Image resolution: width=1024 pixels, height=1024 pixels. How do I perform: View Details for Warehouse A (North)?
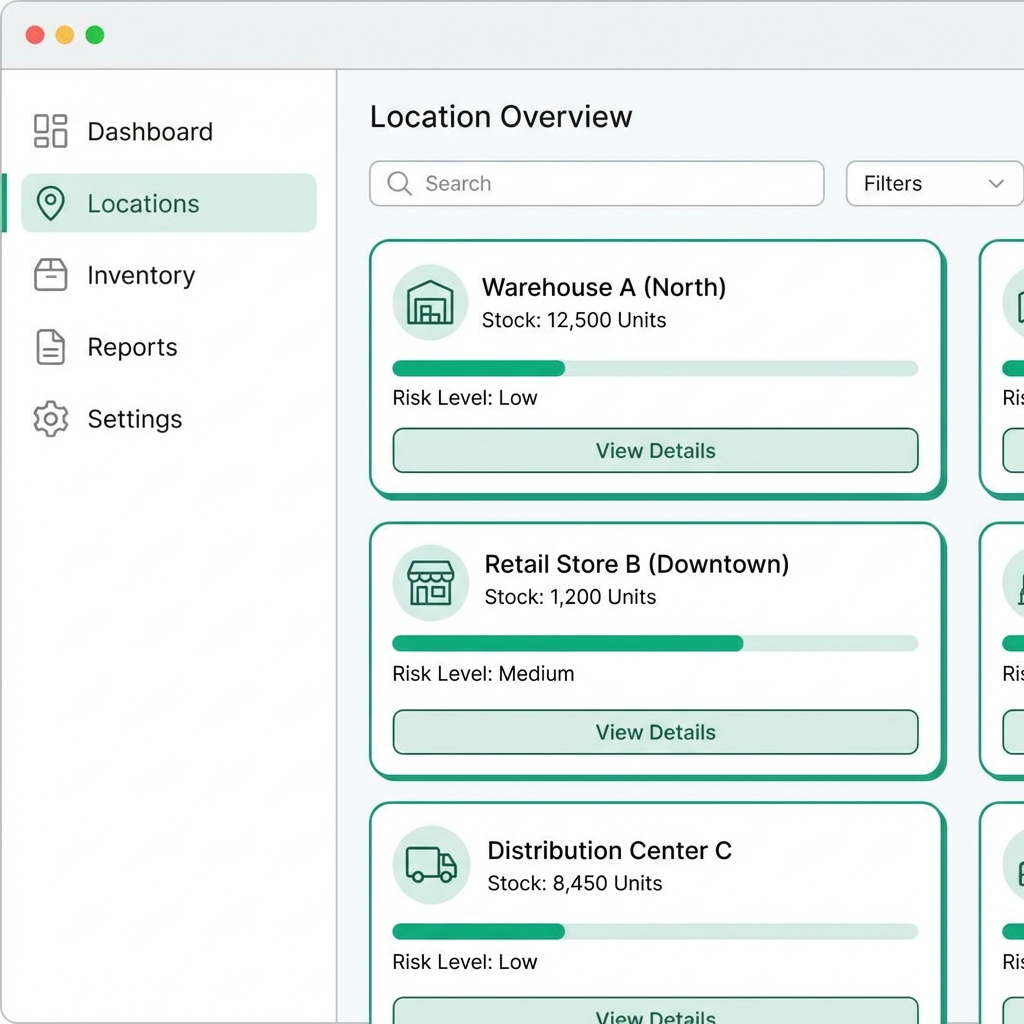pos(655,451)
